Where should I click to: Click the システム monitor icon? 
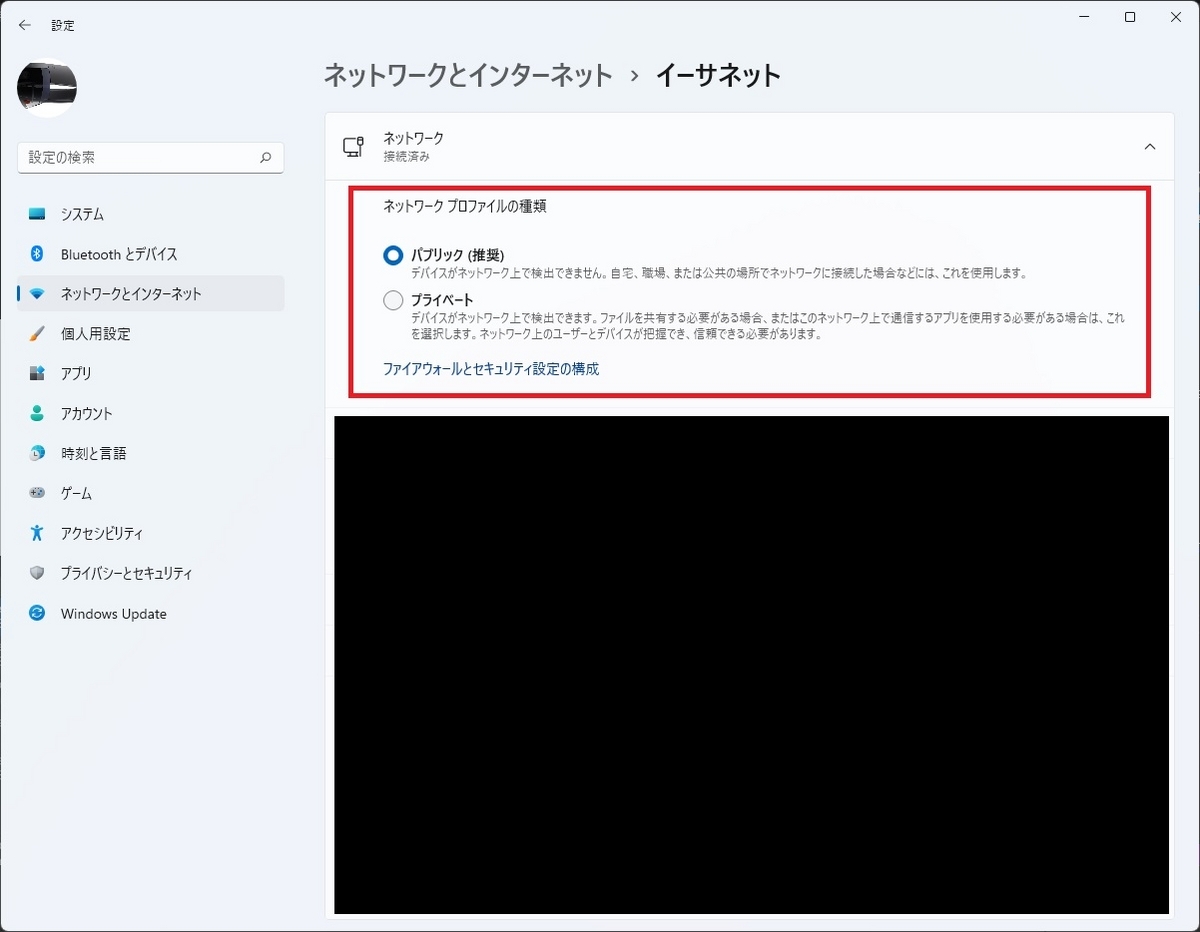coord(37,214)
